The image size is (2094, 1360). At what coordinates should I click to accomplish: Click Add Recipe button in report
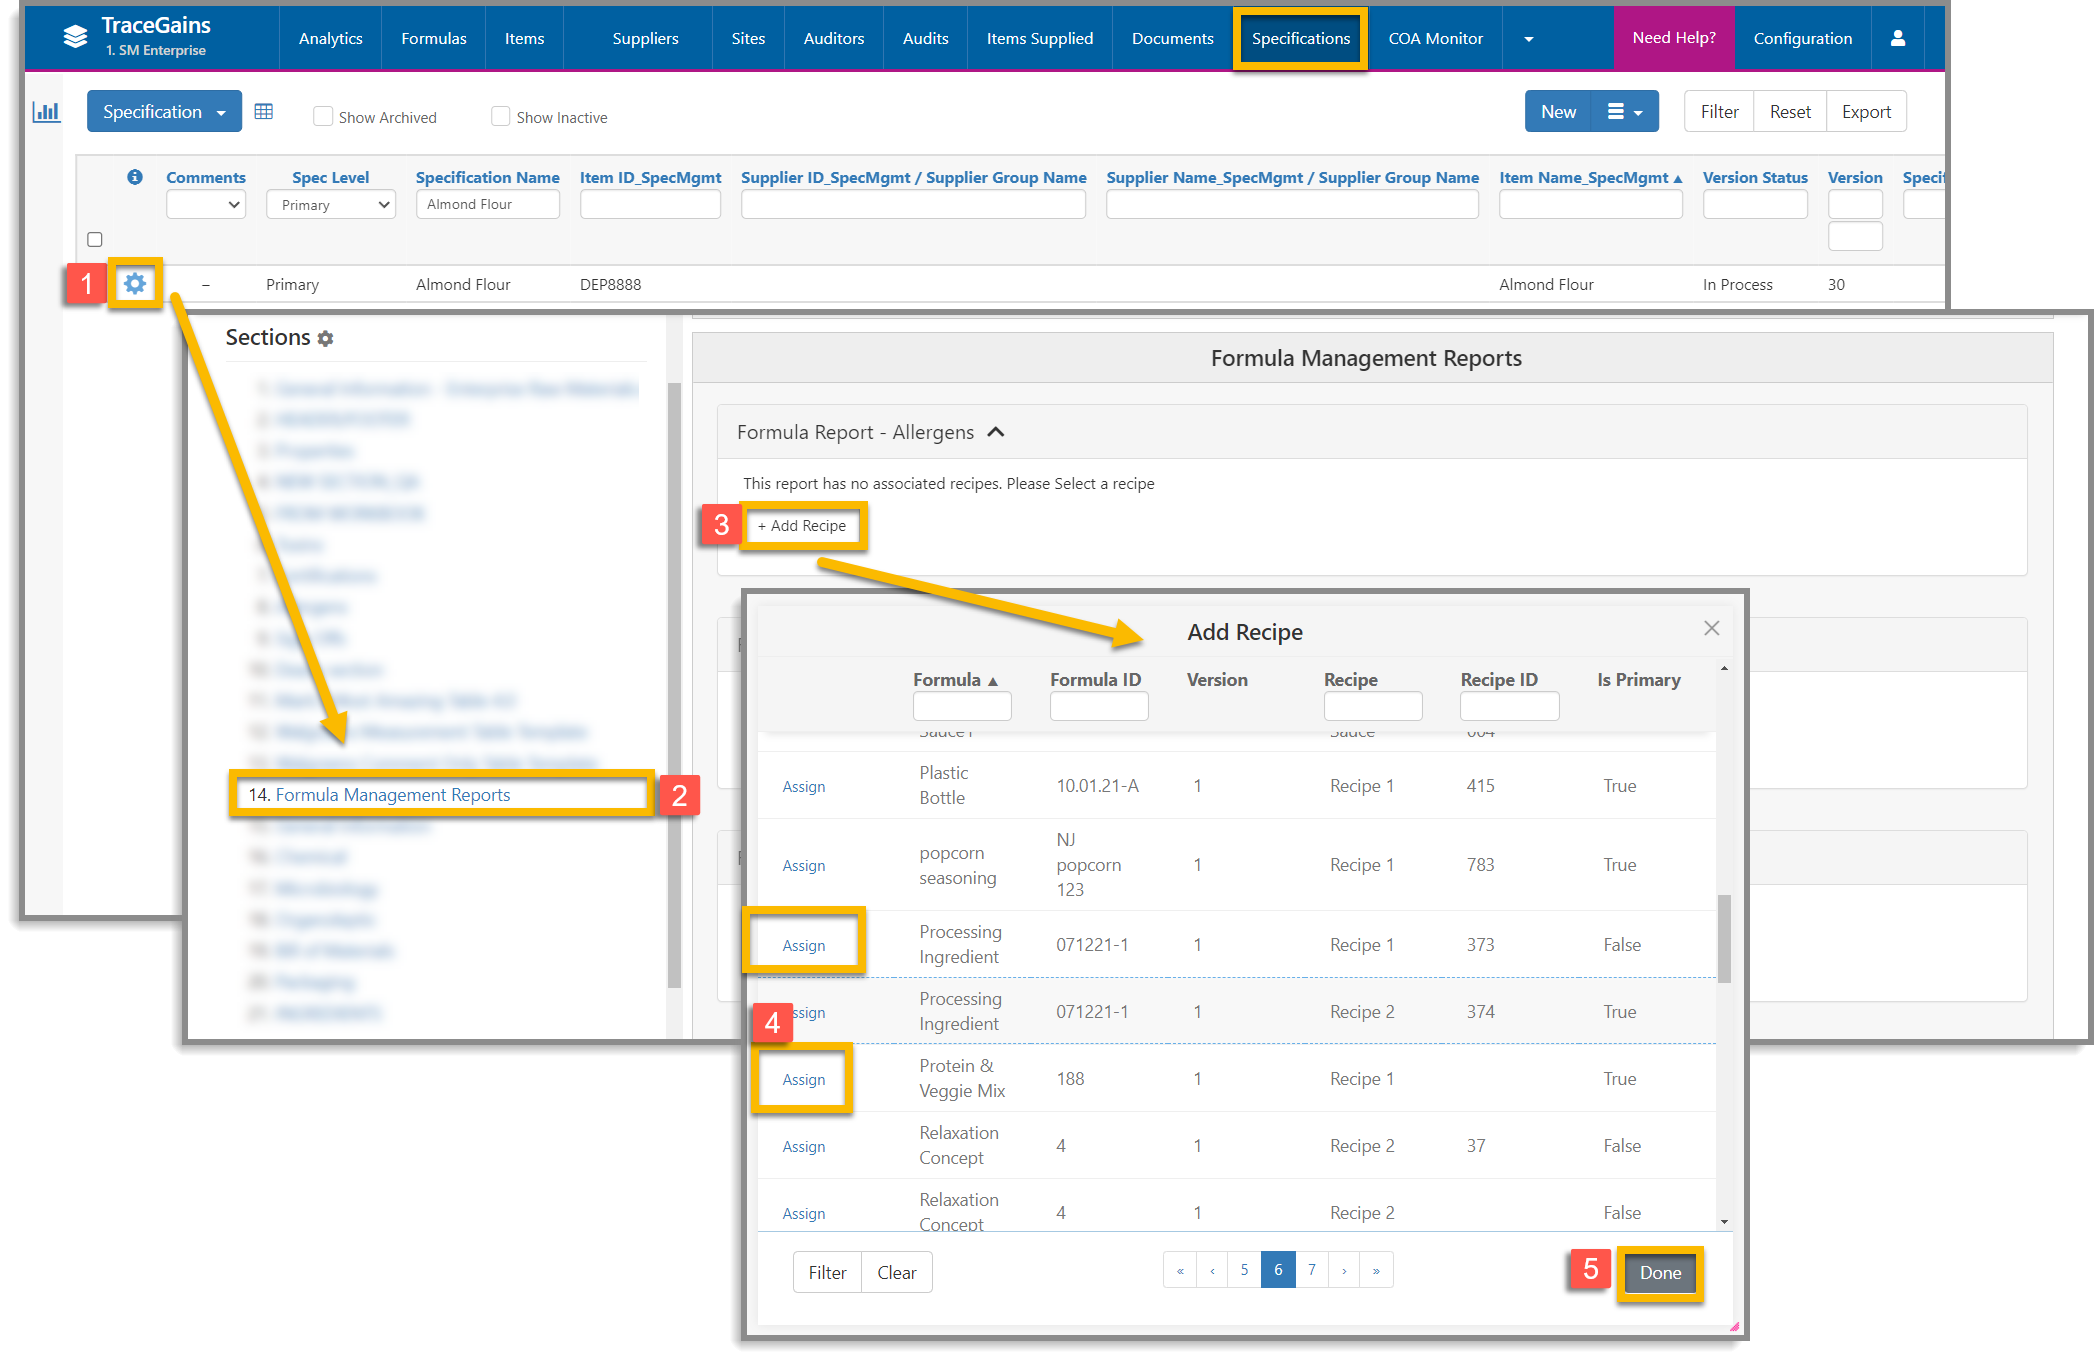[806, 525]
